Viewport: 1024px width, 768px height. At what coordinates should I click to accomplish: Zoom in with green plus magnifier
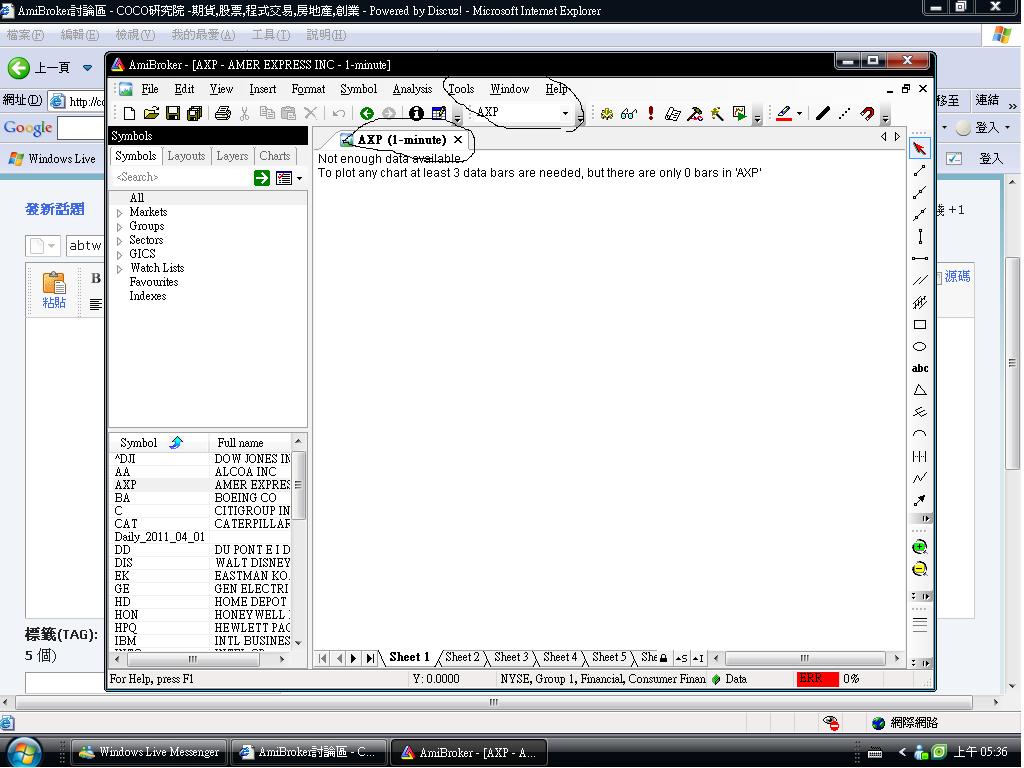(x=920, y=547)
